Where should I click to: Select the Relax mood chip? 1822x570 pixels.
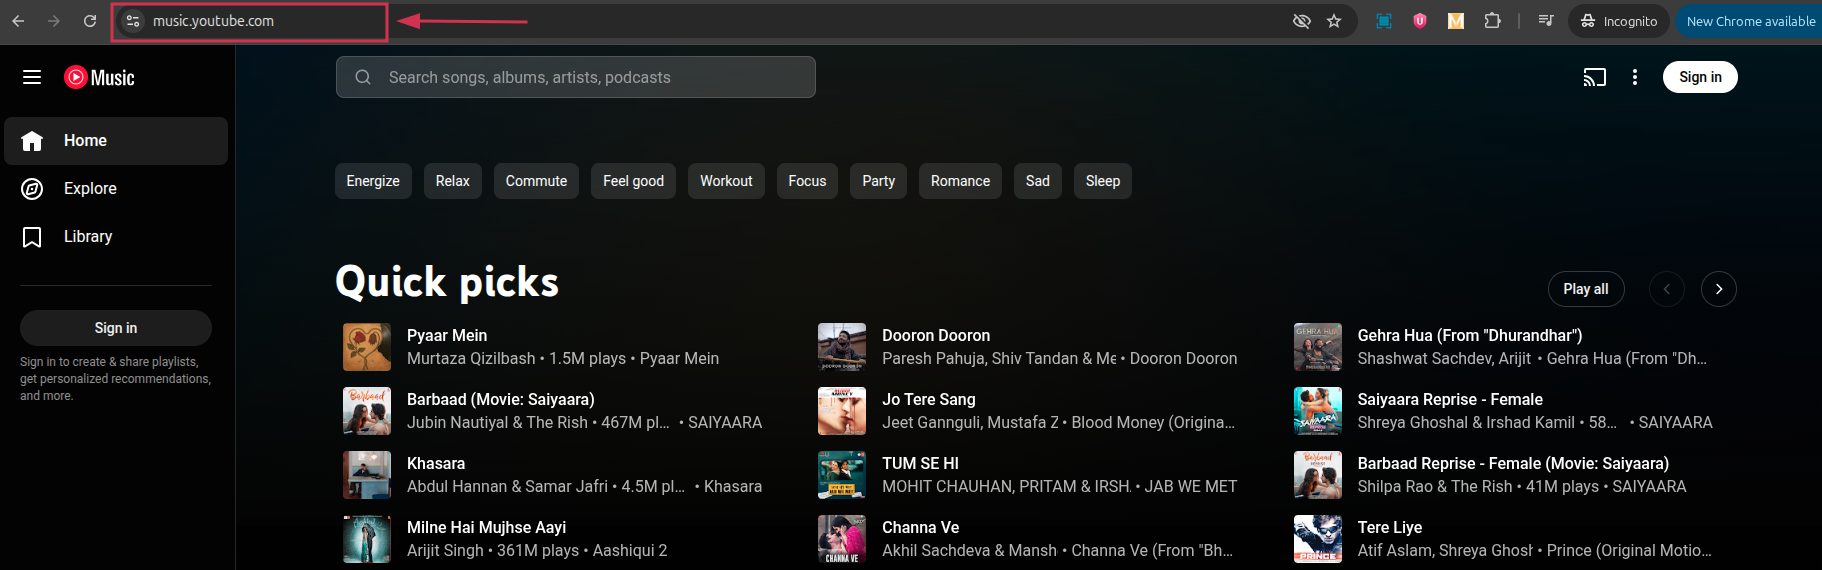point(453,181)
